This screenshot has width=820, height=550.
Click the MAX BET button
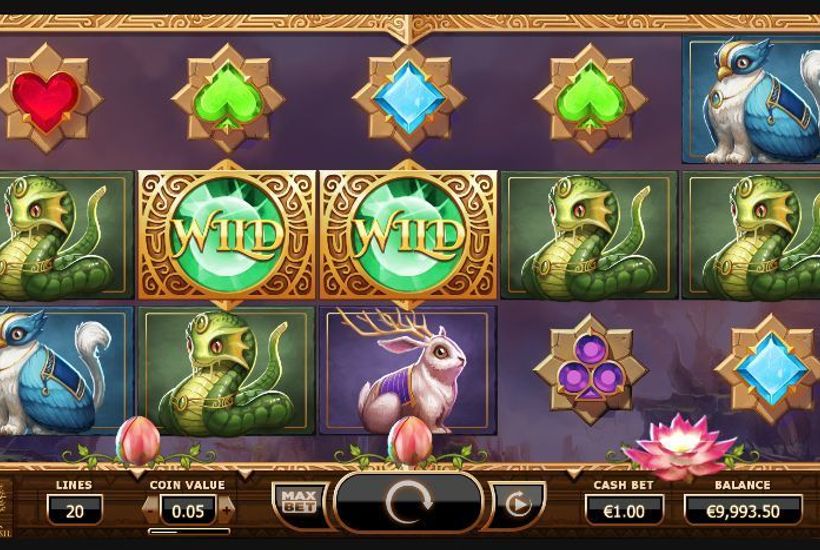[299, 502]
